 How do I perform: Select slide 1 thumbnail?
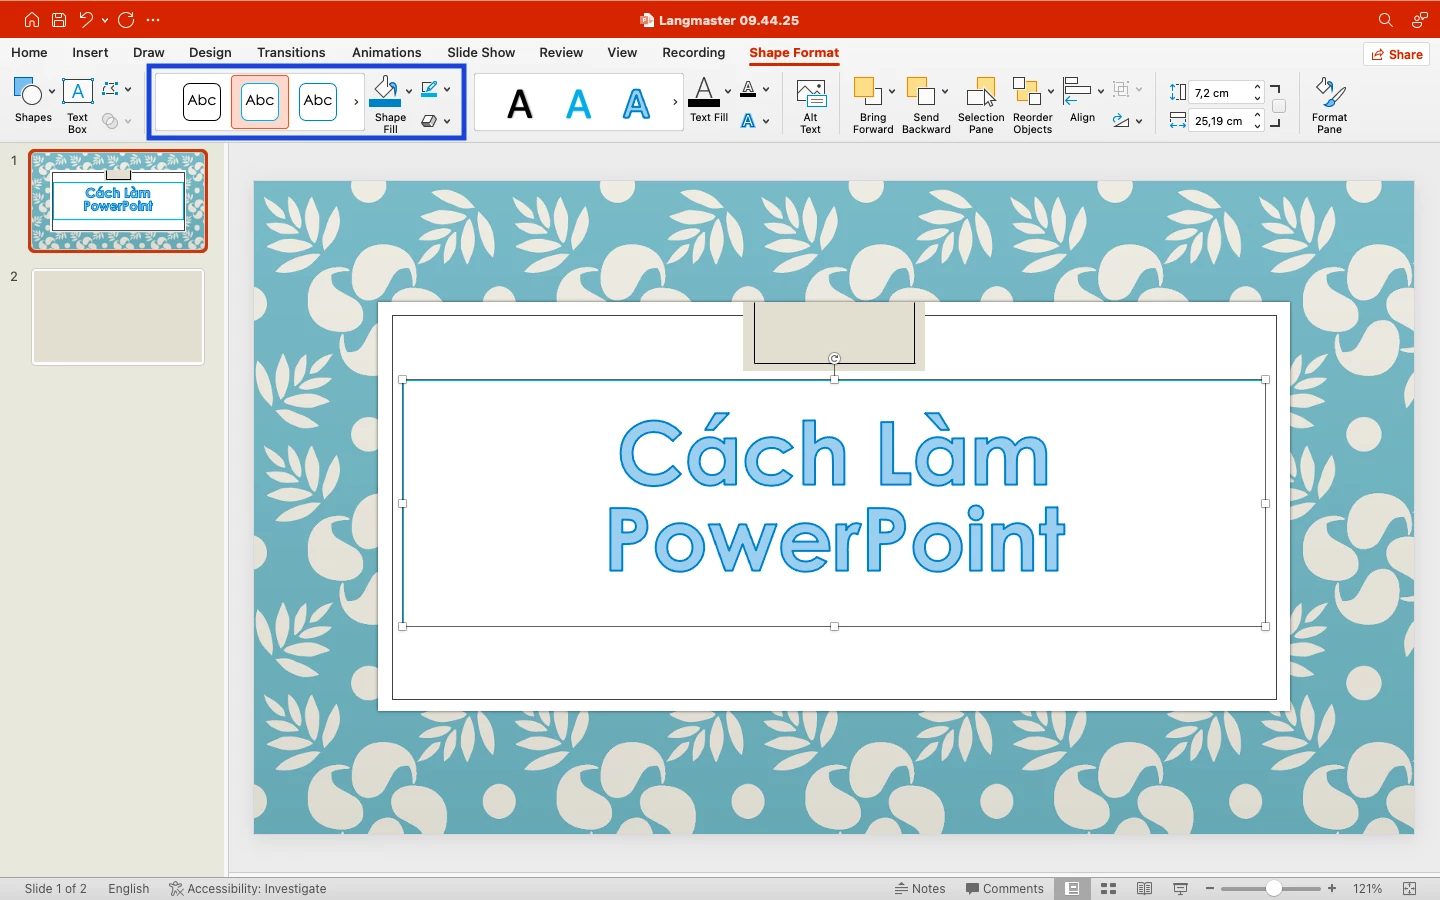118,201
